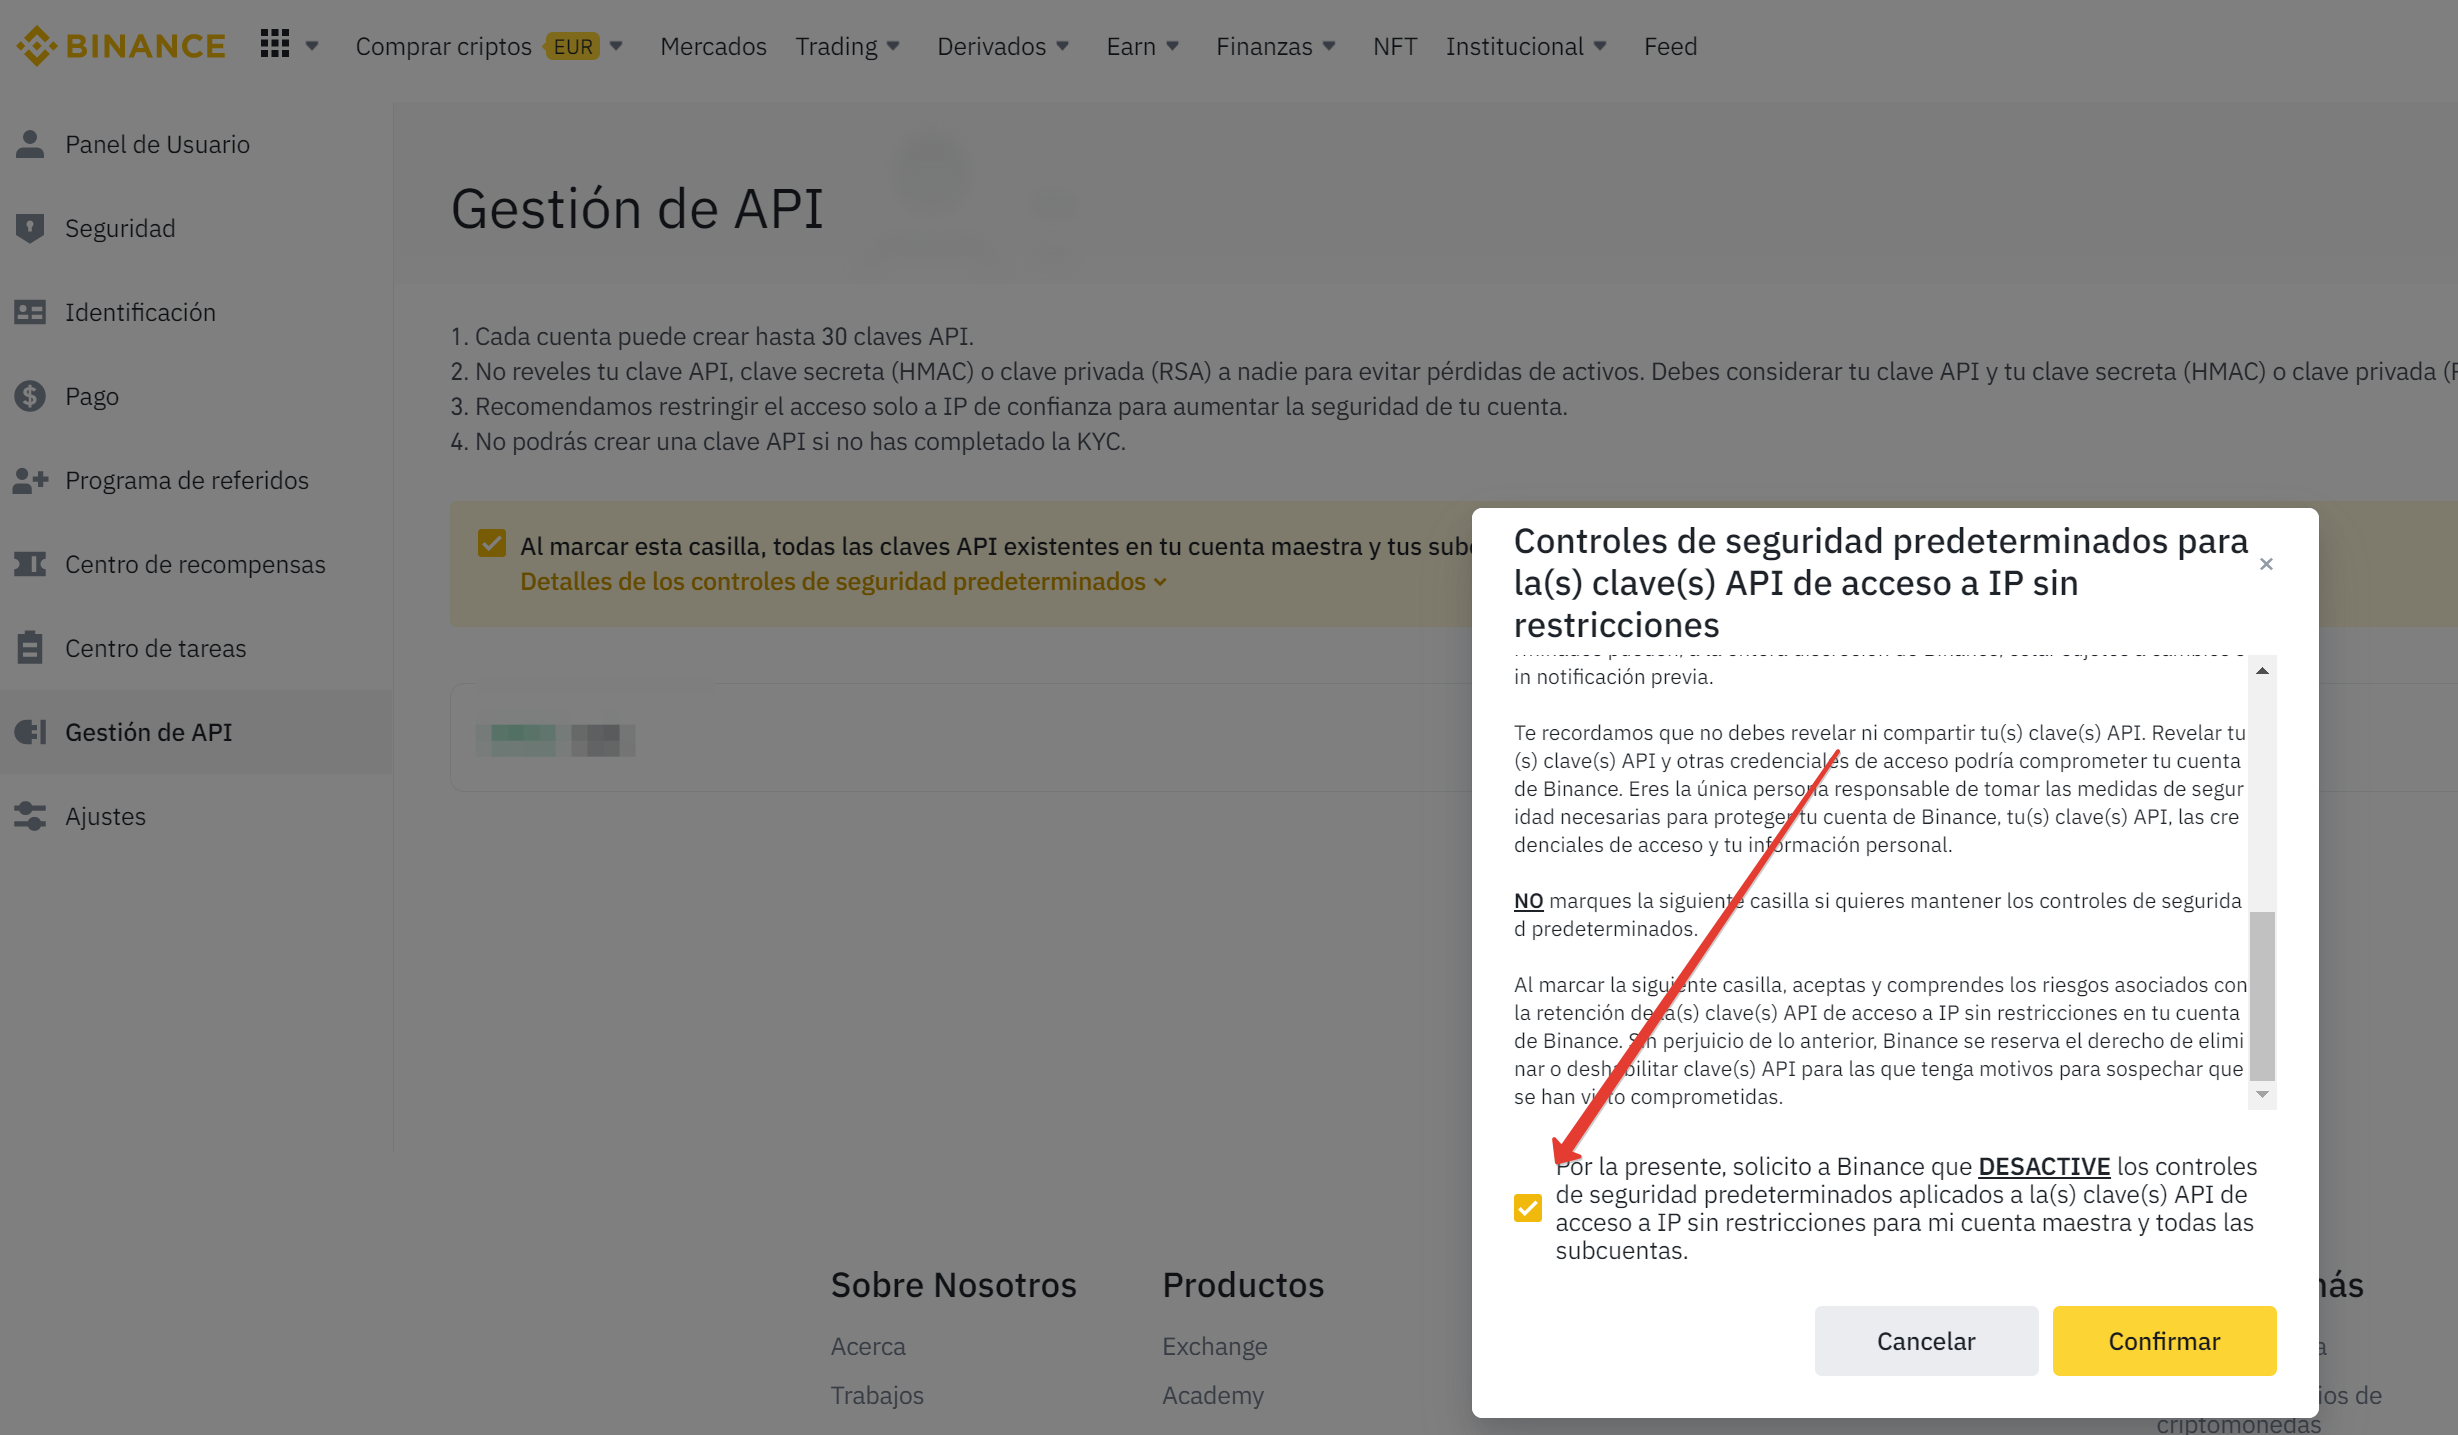The height and width of the screenshot is (1435, 2458).
Task: Select Centro de tareas in sidebar
Action: [196, 648]
